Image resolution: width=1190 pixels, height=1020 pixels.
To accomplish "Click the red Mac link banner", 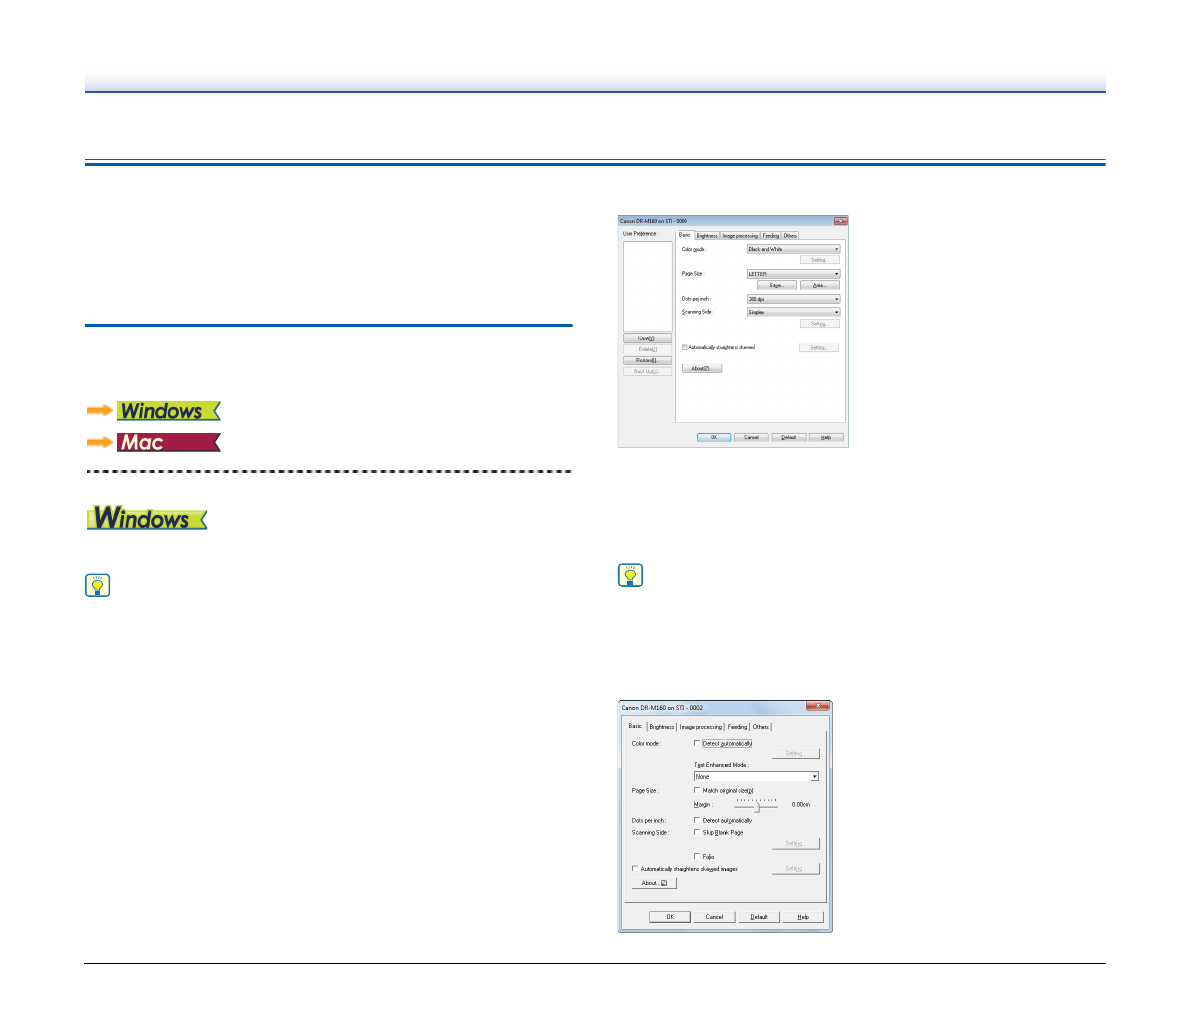I will [x=168, y=442].
